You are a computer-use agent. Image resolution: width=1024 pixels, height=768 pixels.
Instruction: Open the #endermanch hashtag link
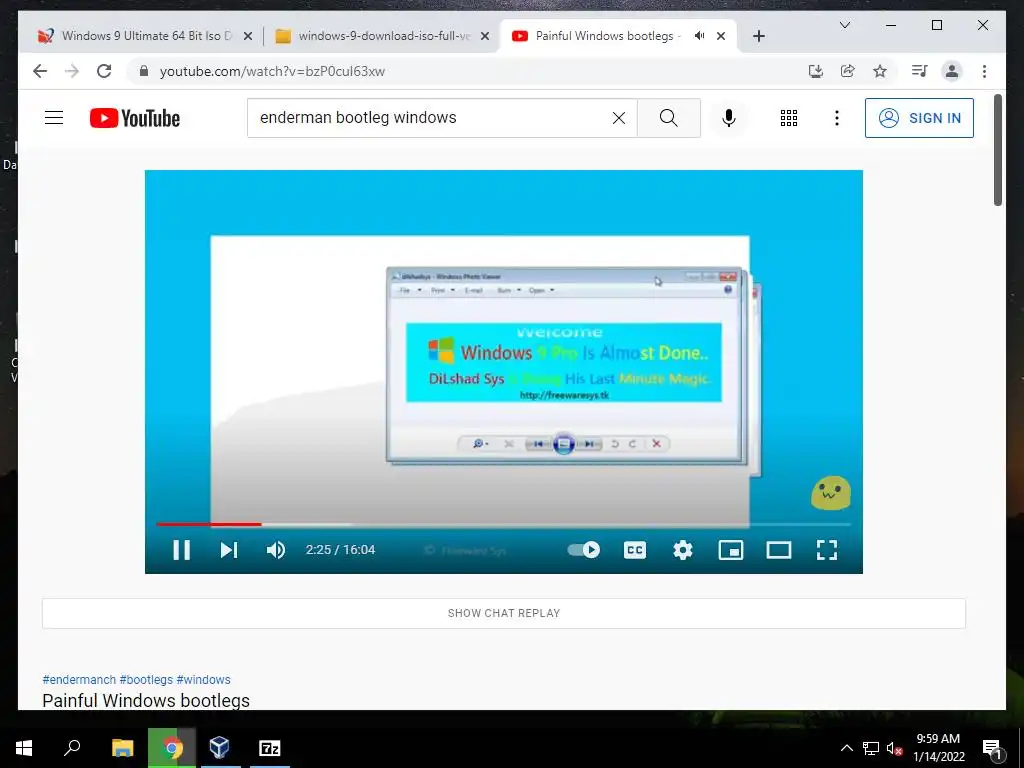pos(79,680)
